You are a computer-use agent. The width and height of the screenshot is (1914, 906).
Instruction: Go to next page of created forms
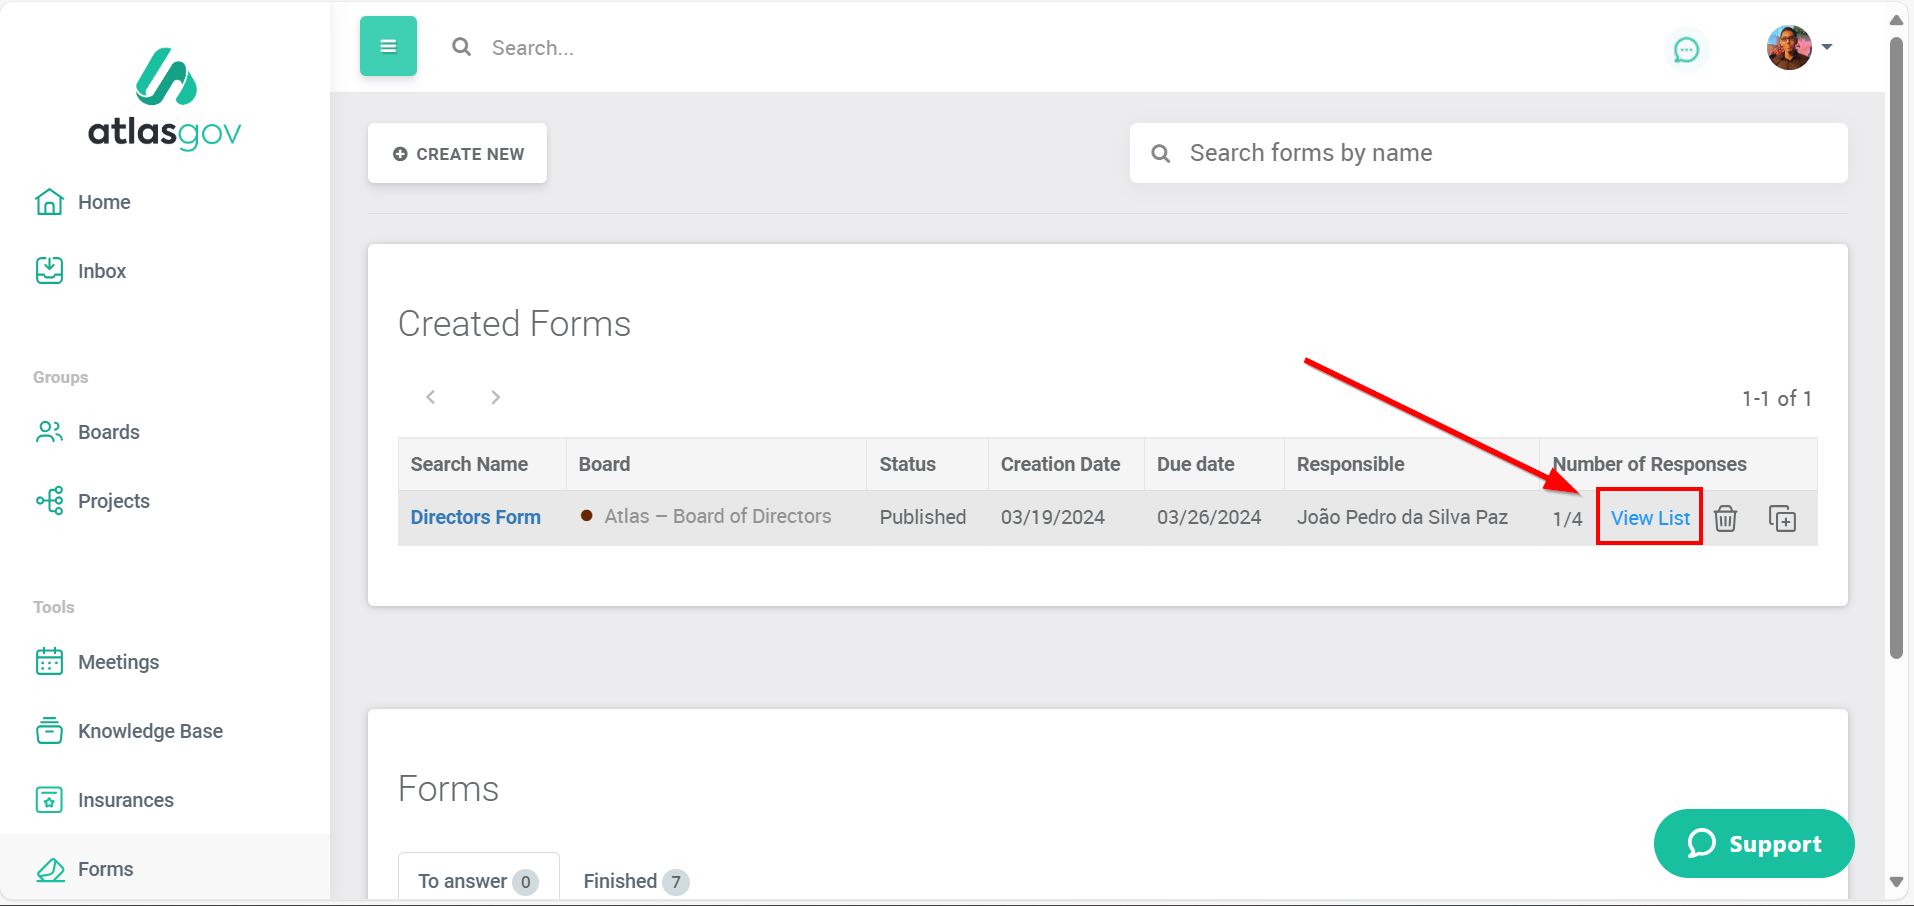click(x=495, y=397)
